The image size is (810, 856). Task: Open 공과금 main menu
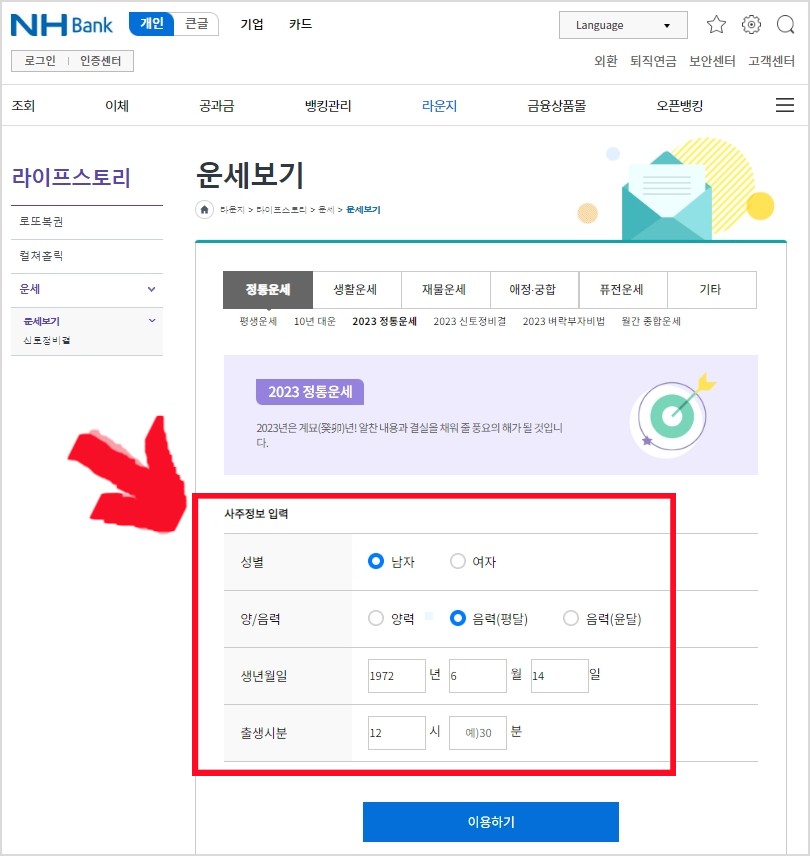pyautogui.click(x=217, y=105)
